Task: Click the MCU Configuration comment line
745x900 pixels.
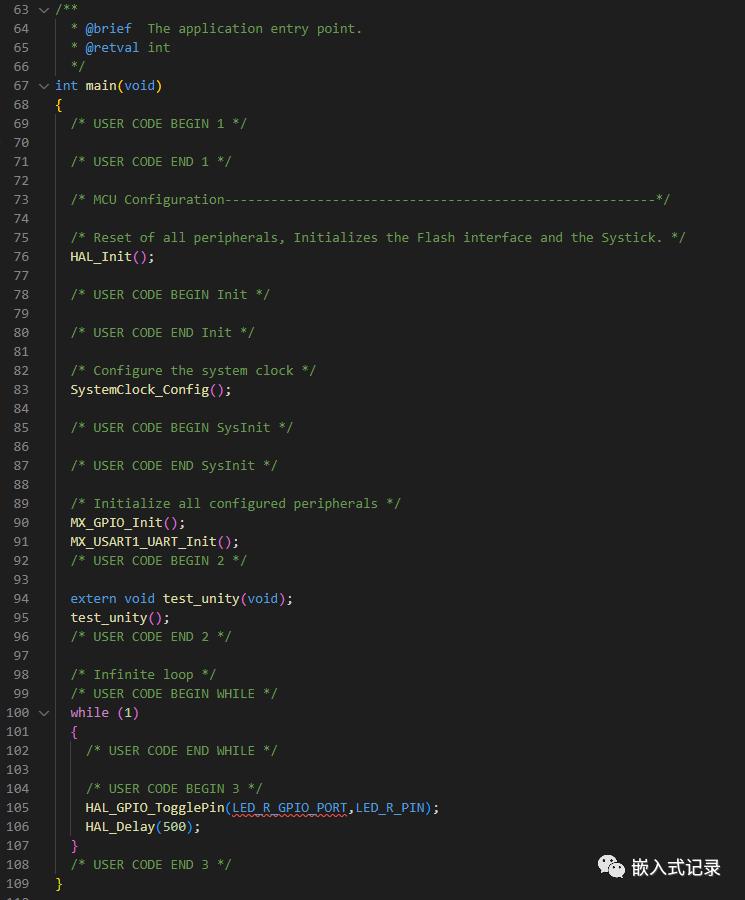Action: coord(370,200)
